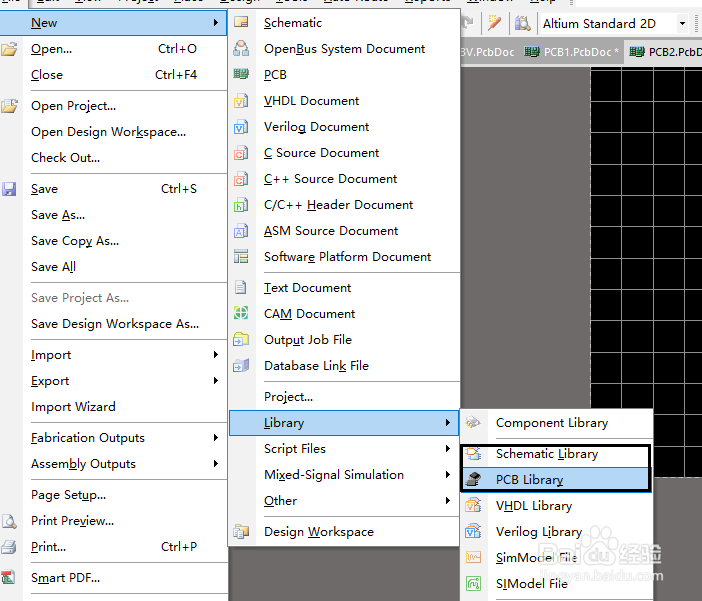This screenshot has height=601, width=702.
Task: Choose Open... from the File menu
Action: (x=114, y=48)
